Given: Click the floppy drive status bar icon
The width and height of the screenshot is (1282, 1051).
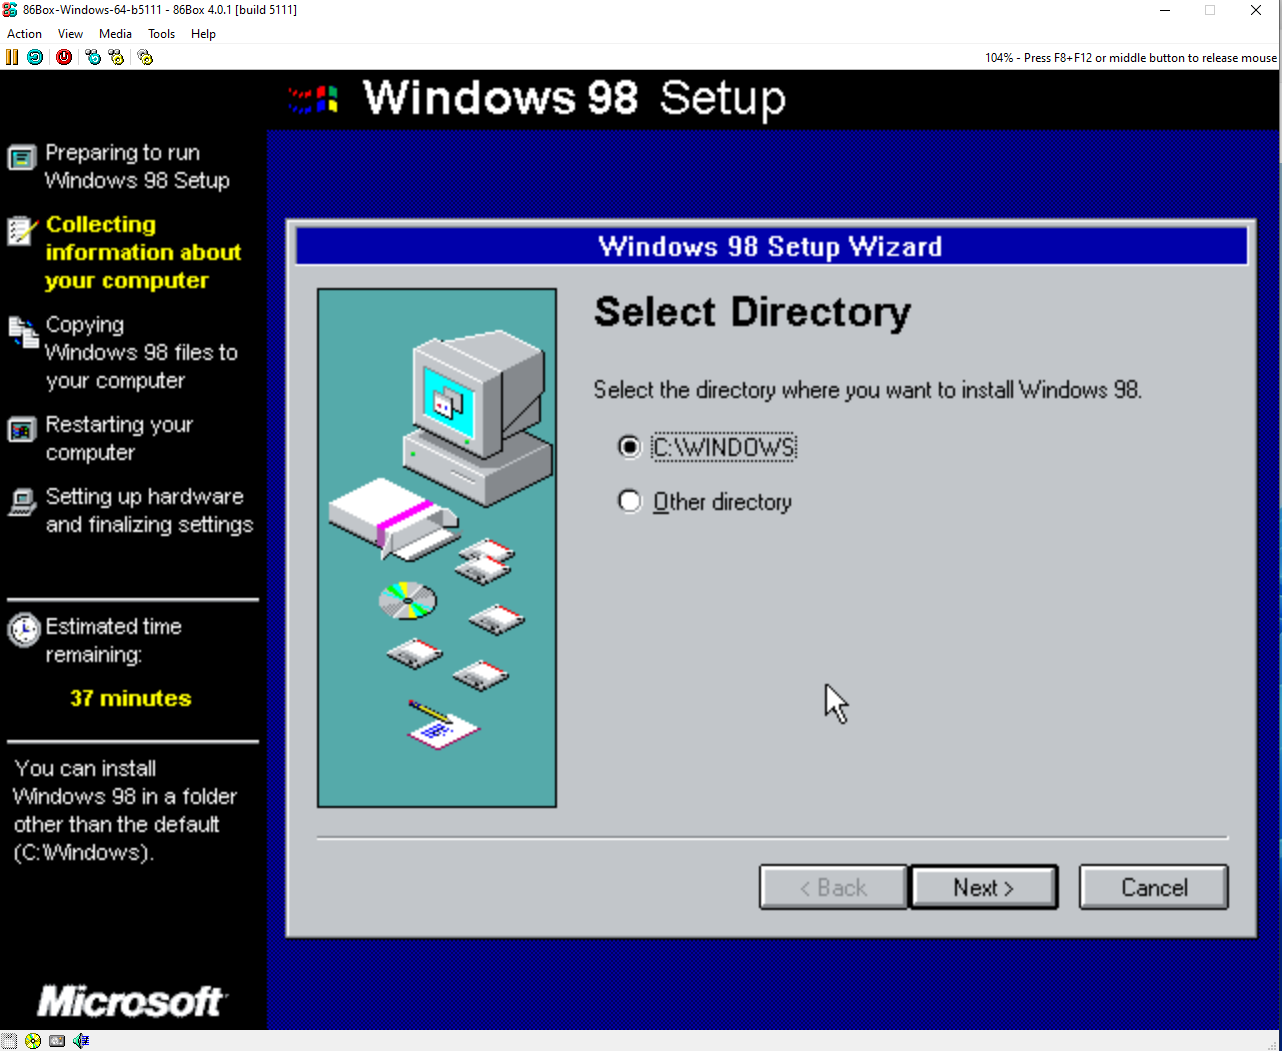Looking at the screenshot, I should coord(9,1041).
